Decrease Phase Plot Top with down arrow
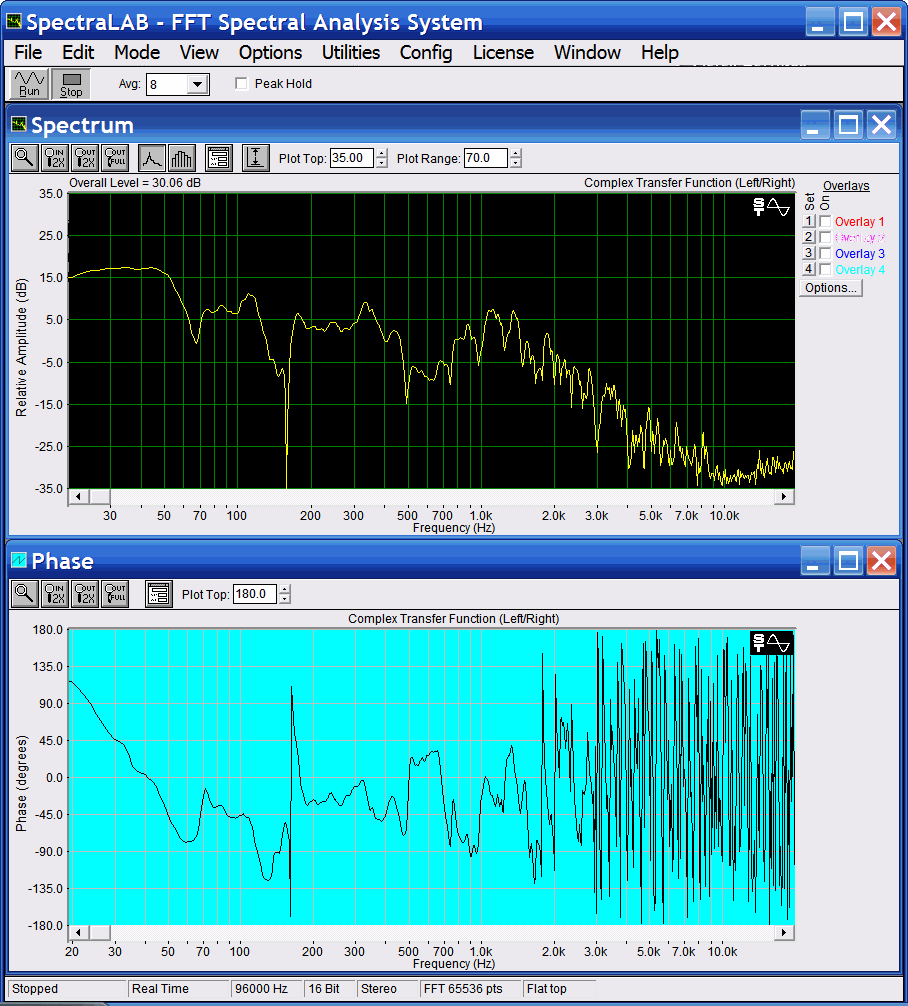The image size is (908, 1006). coord(285,599)
